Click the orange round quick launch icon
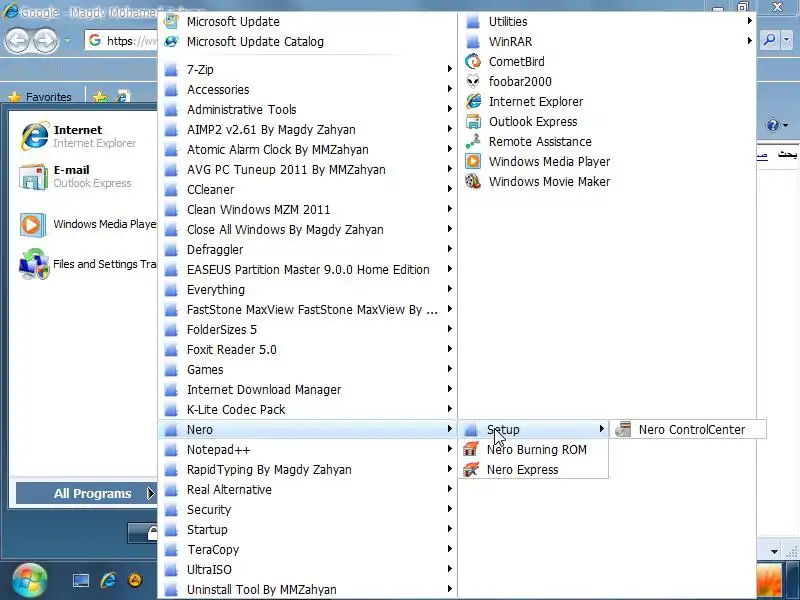The image size is (800, 600). pos(135,580)
